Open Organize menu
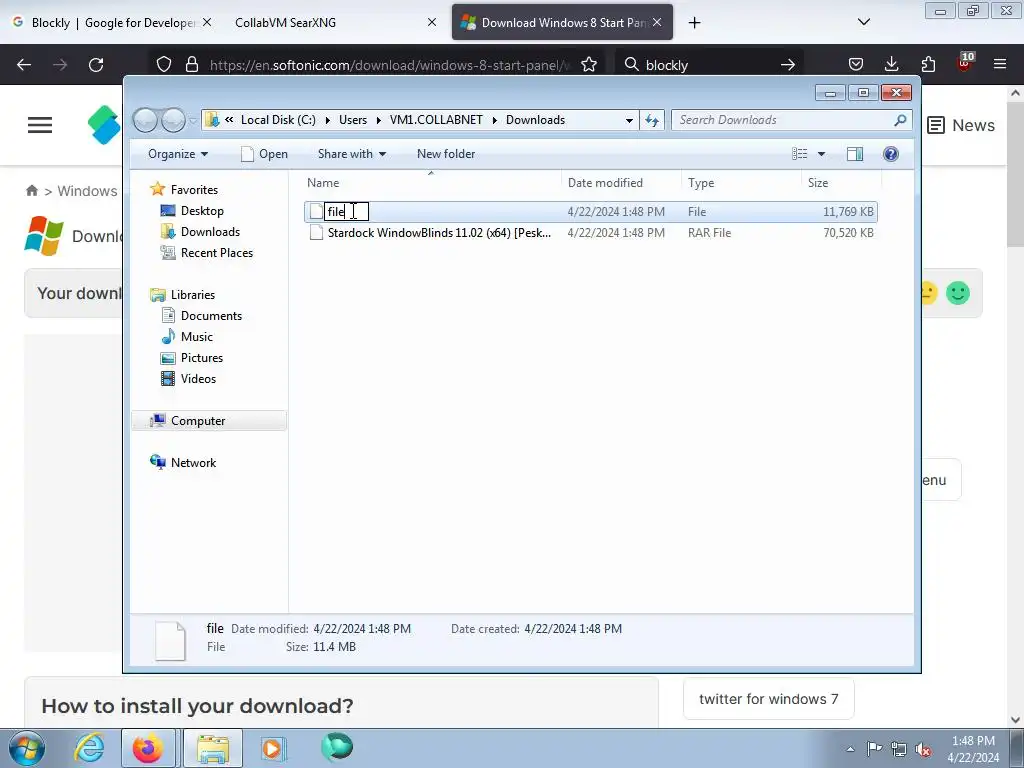1024x768 pixels. 178,154
